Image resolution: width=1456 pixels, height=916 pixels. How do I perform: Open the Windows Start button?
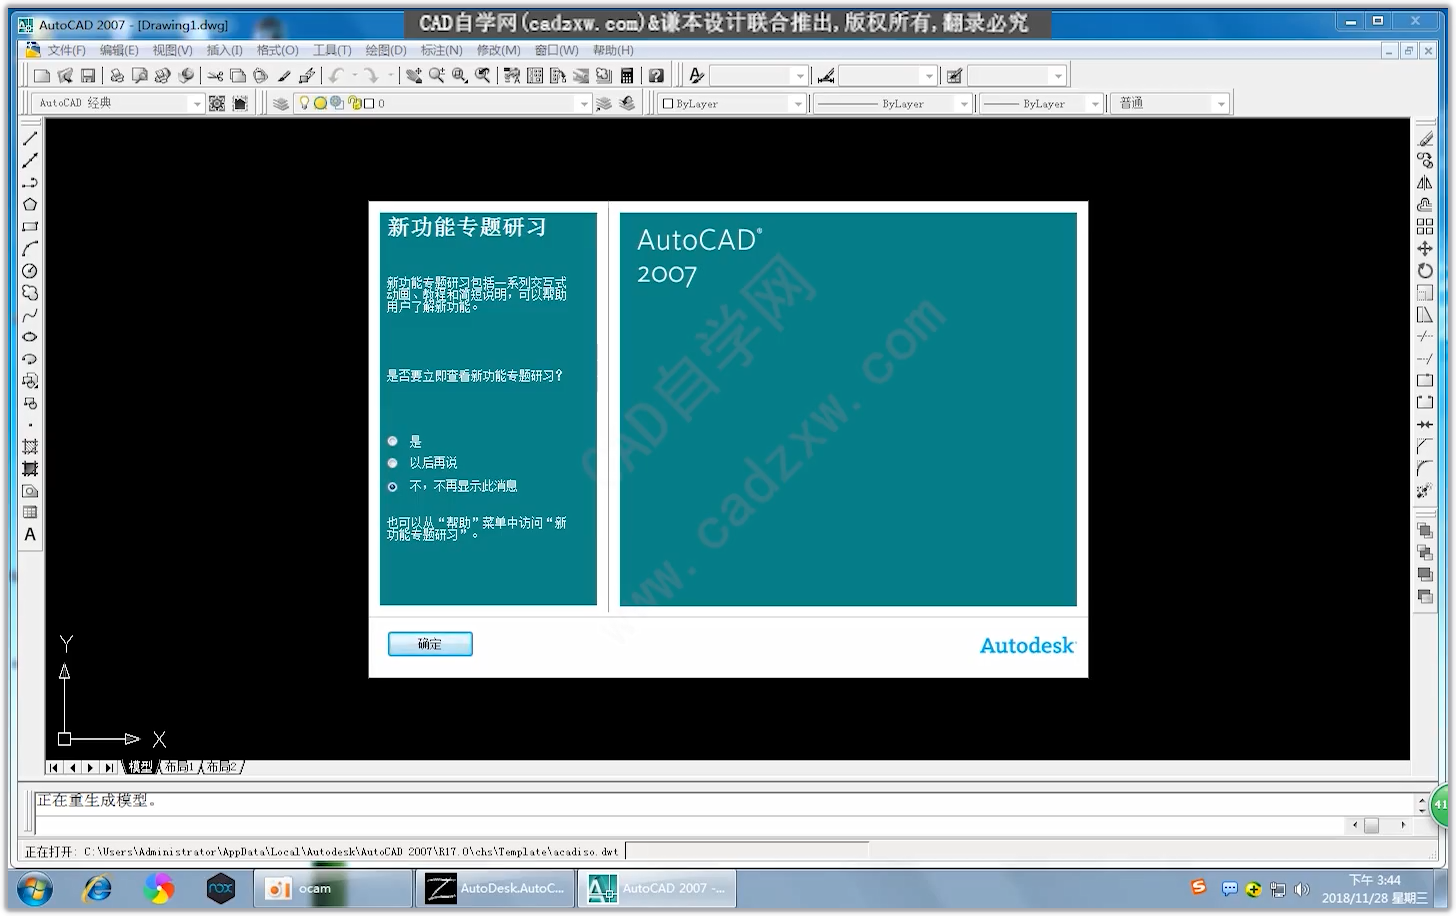[35, 888]
